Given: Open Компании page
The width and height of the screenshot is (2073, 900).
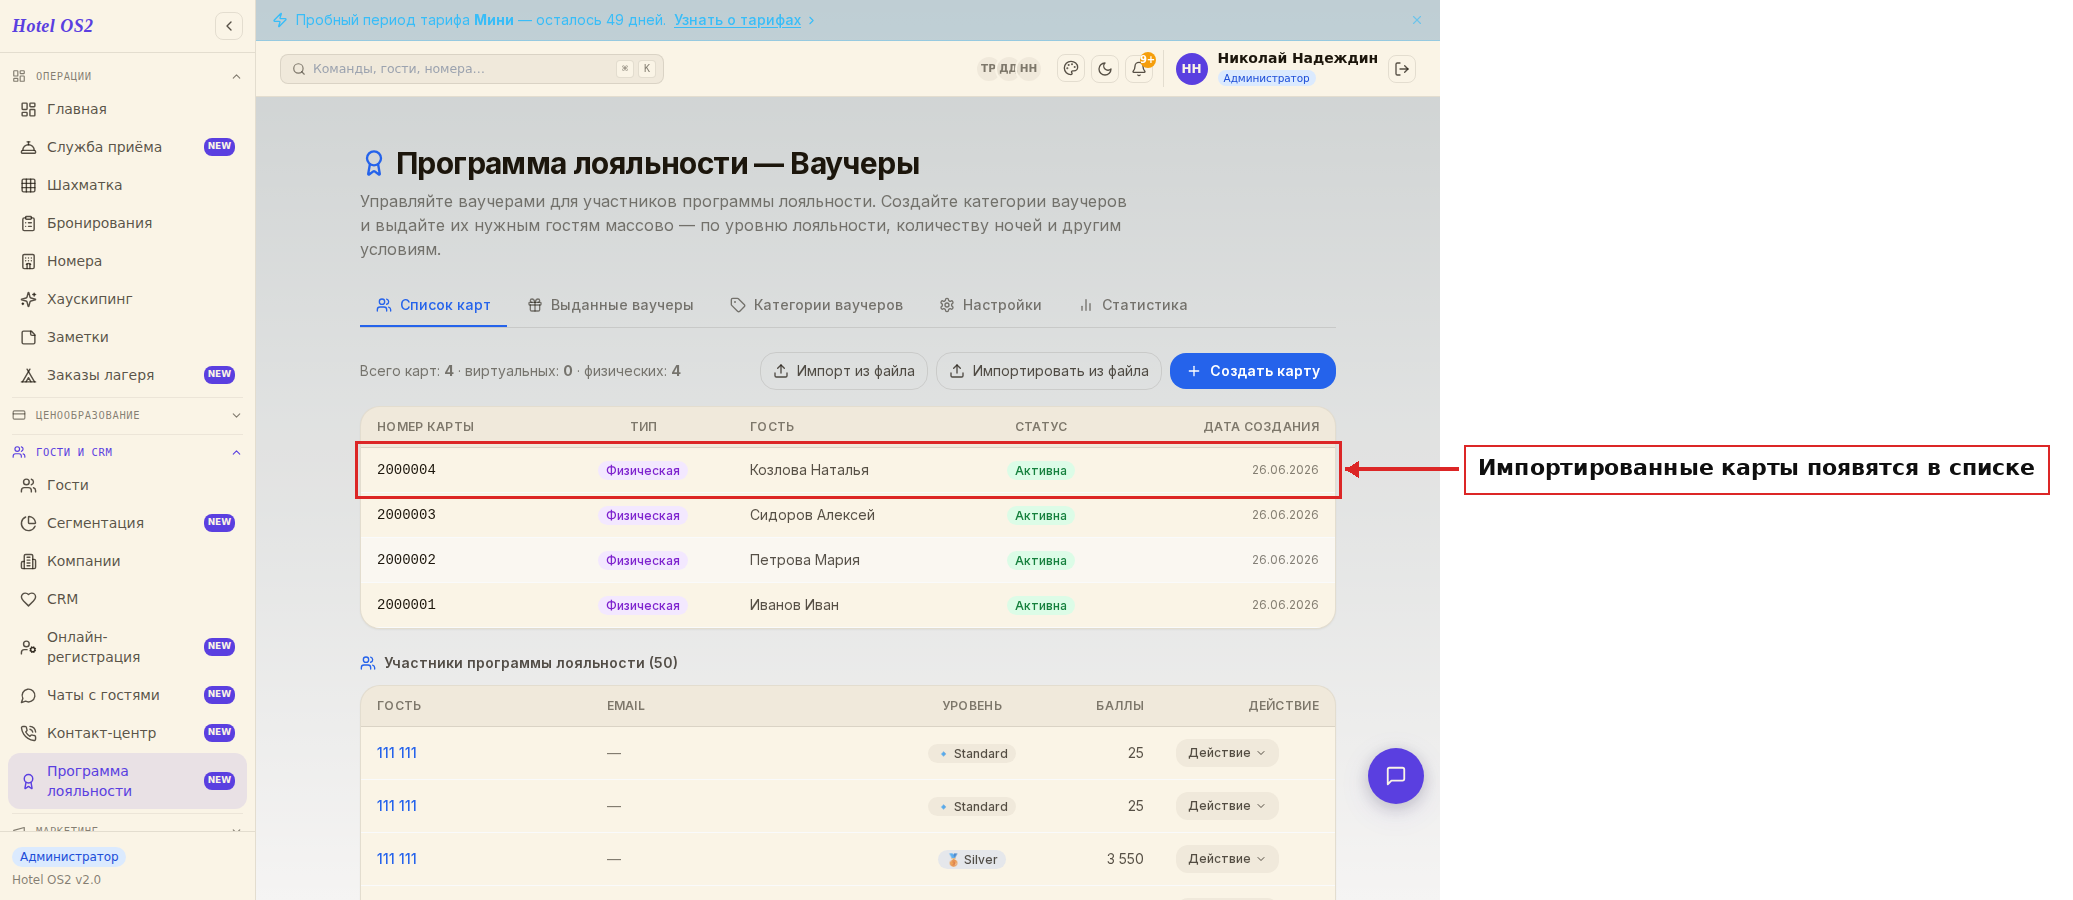Looking at the screenshot, I should (127, 561).
